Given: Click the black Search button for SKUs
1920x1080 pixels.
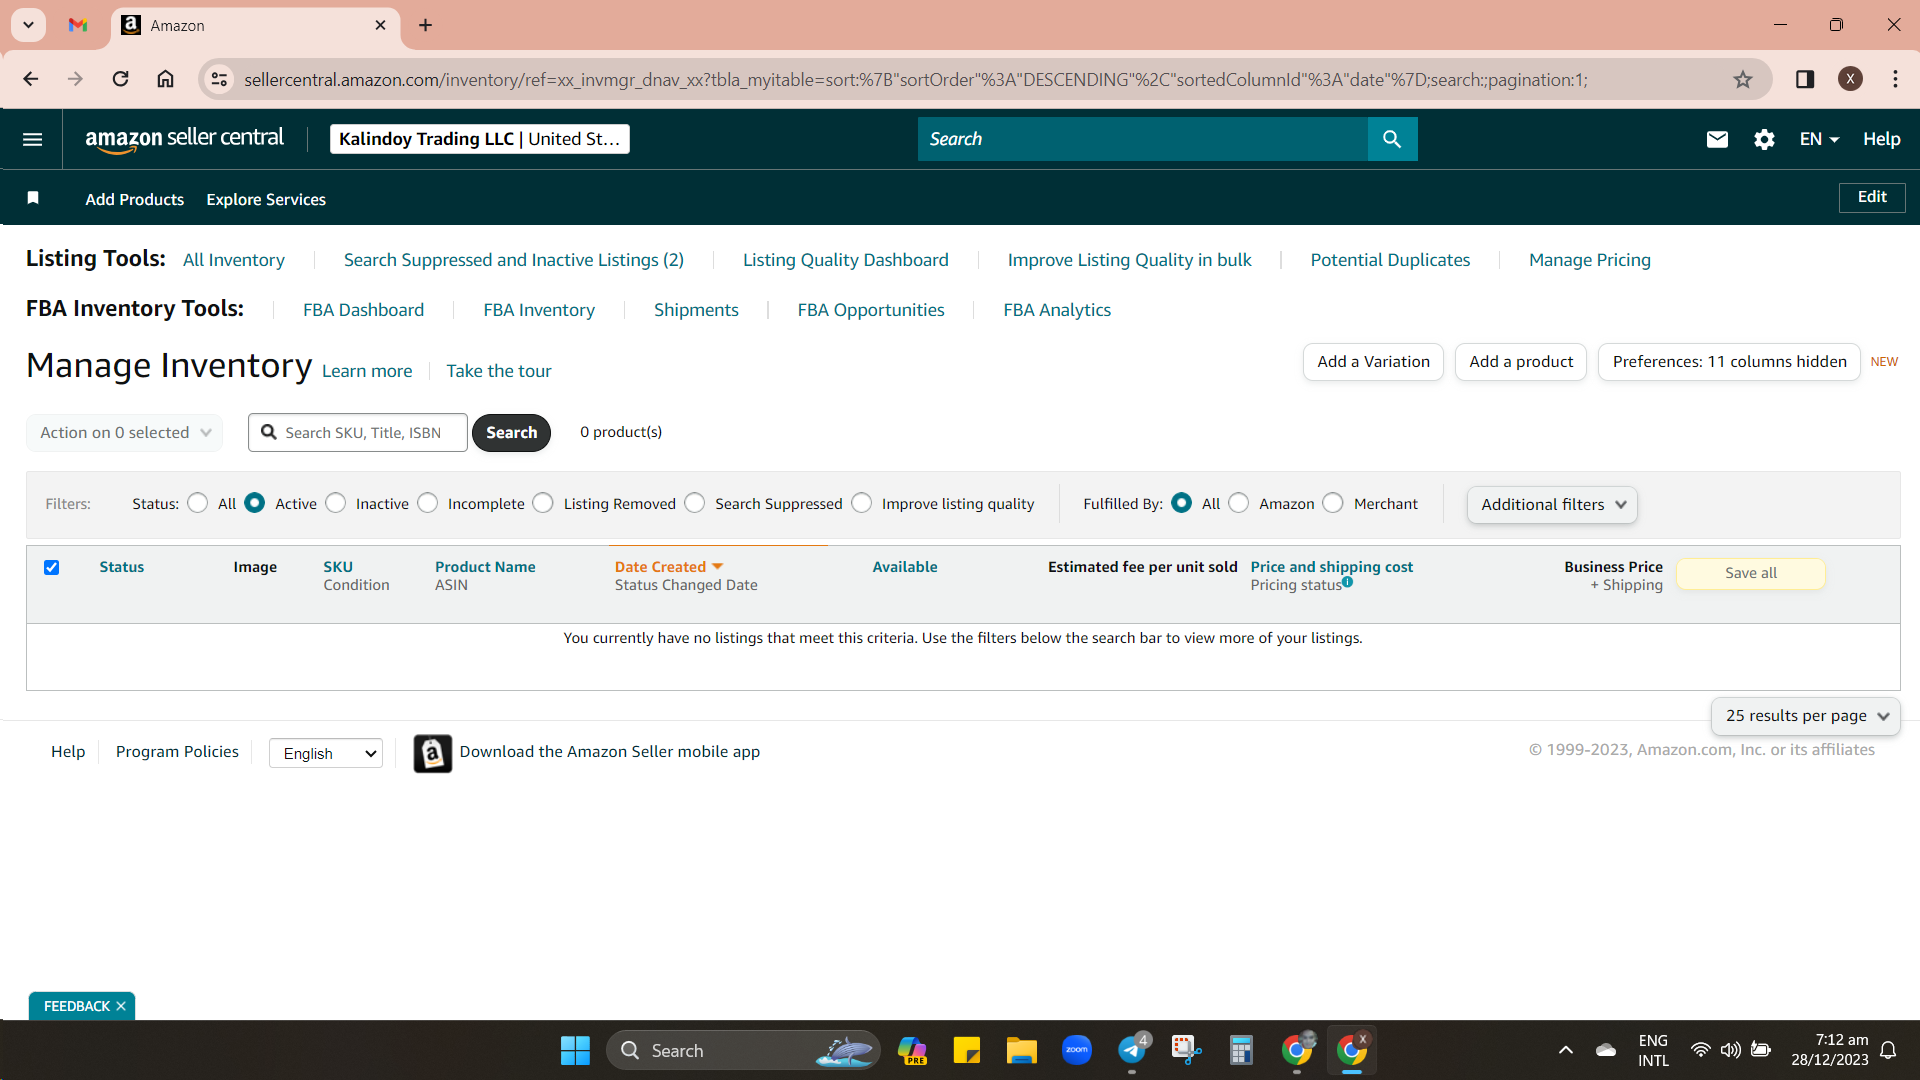Looking at the screenshot, I should (x=511, y=433).
